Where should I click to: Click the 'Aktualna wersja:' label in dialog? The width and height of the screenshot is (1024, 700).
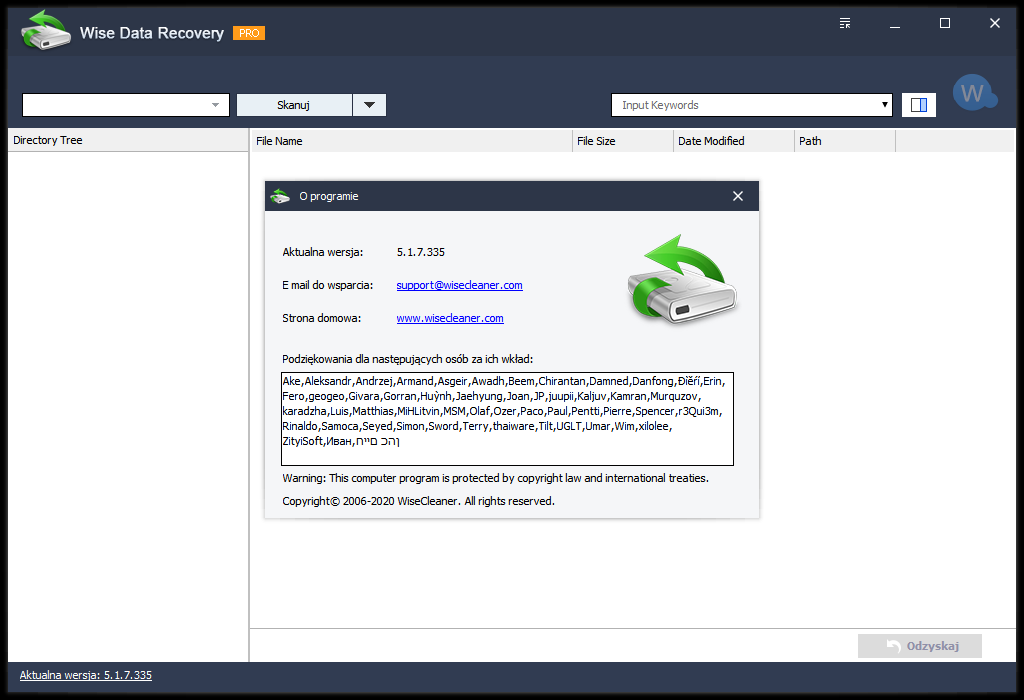coord(323,252)
